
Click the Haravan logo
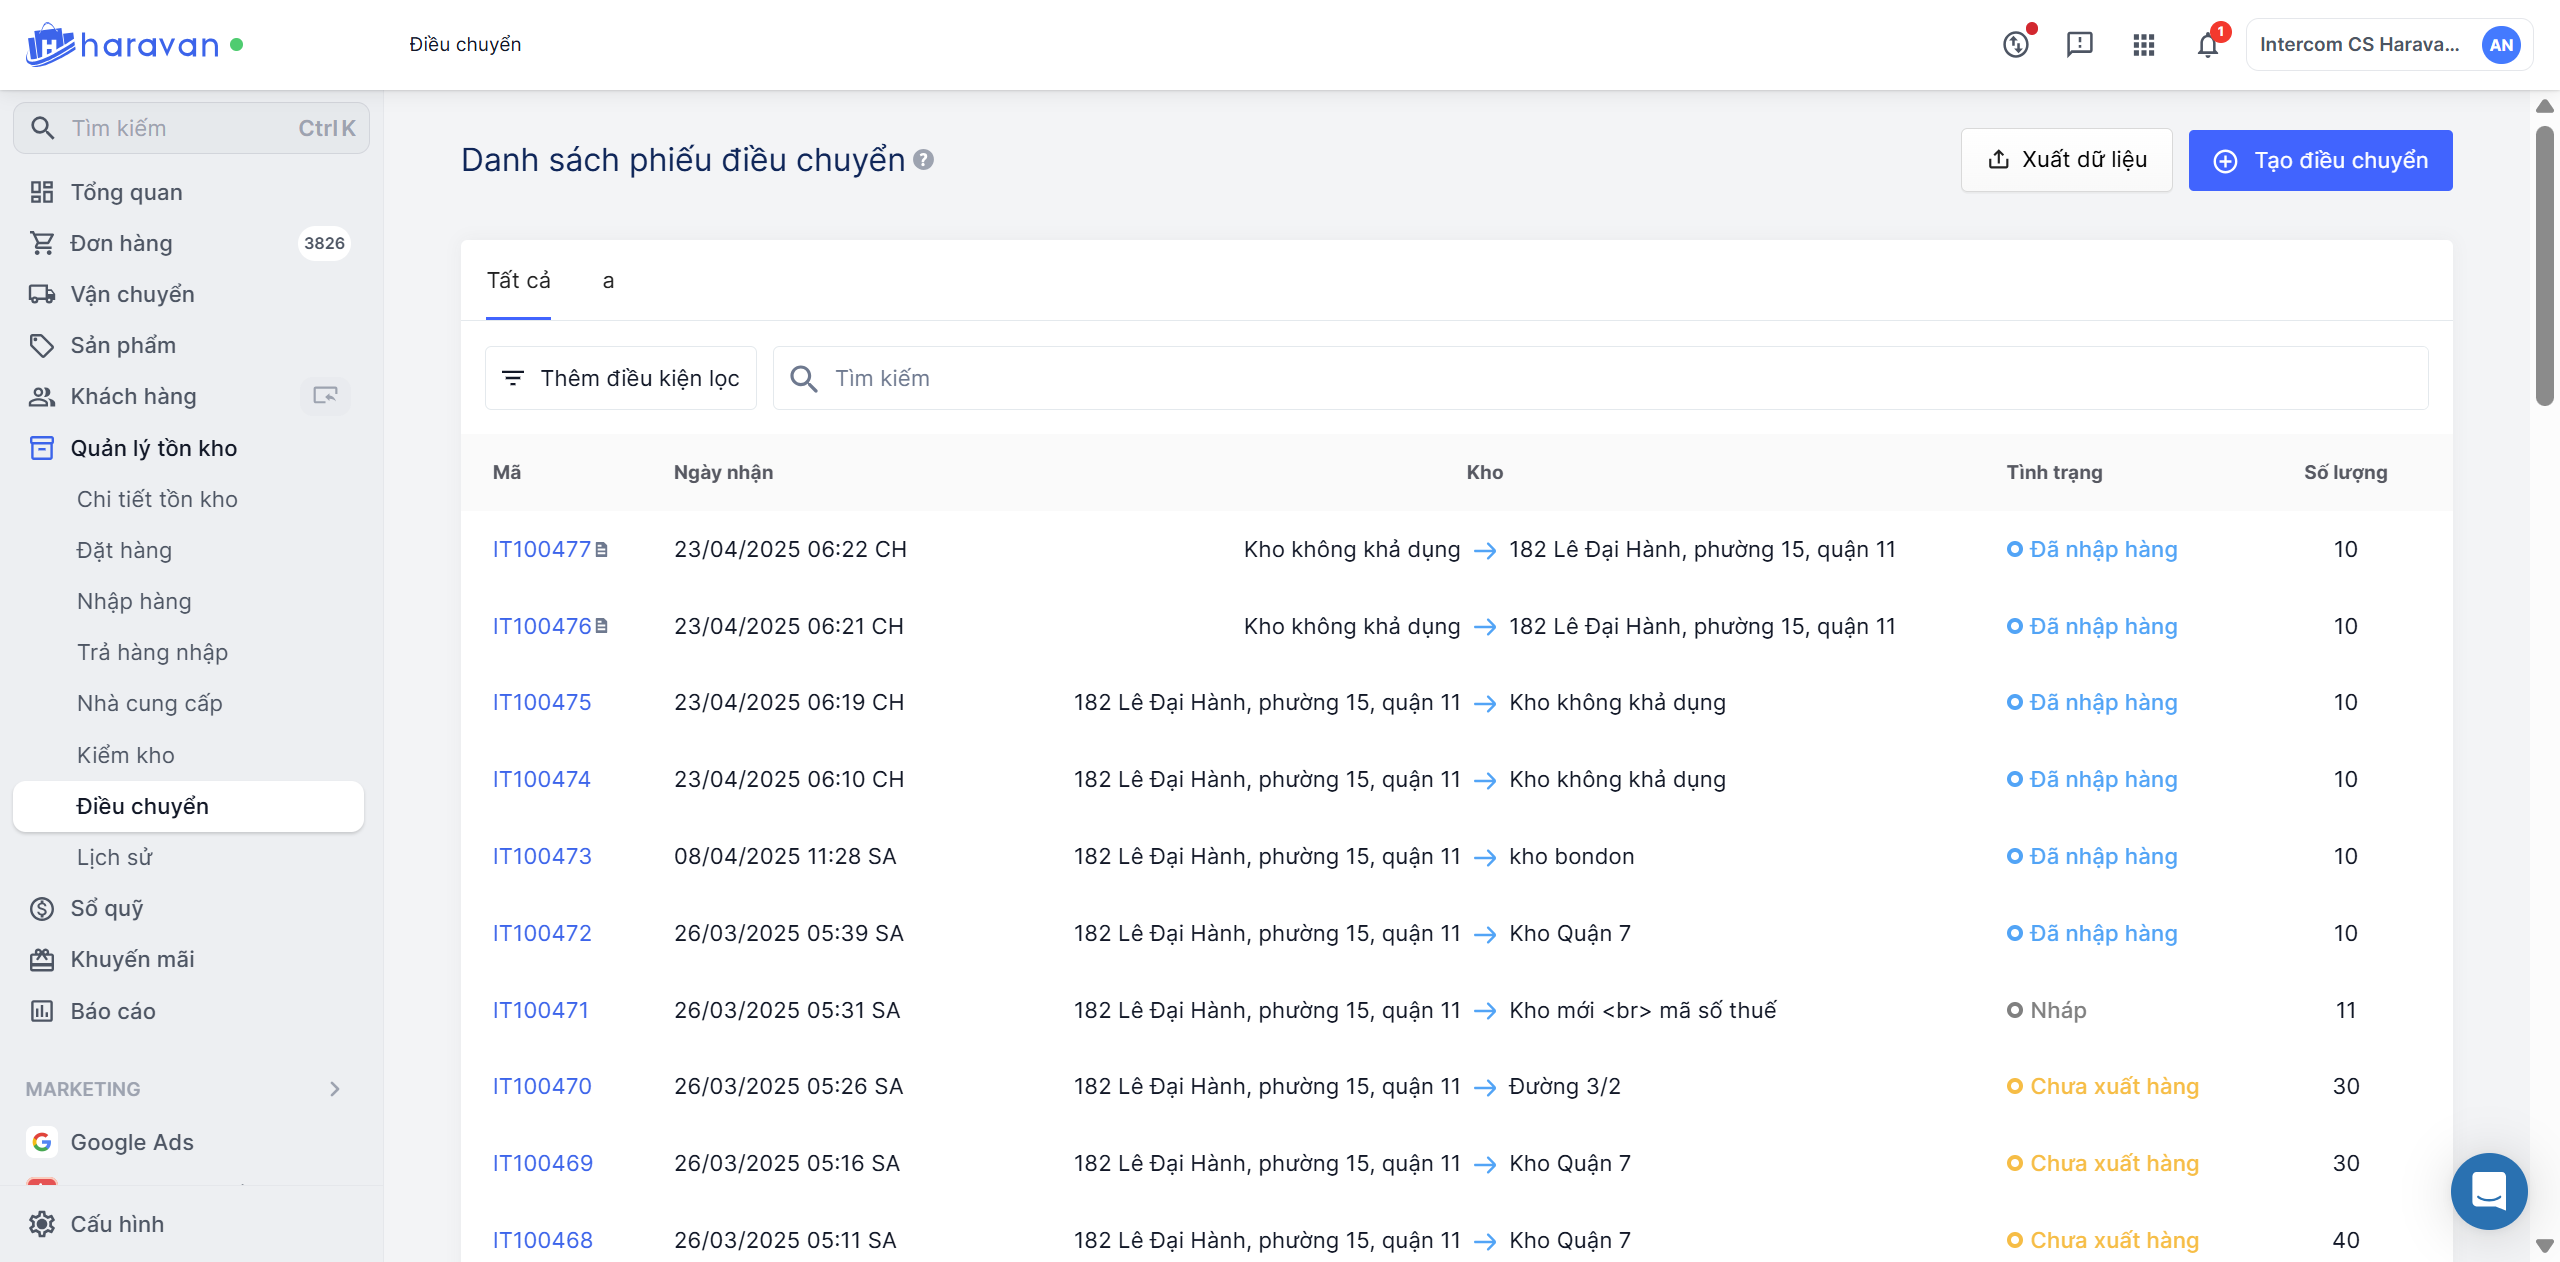coord(122,45)
